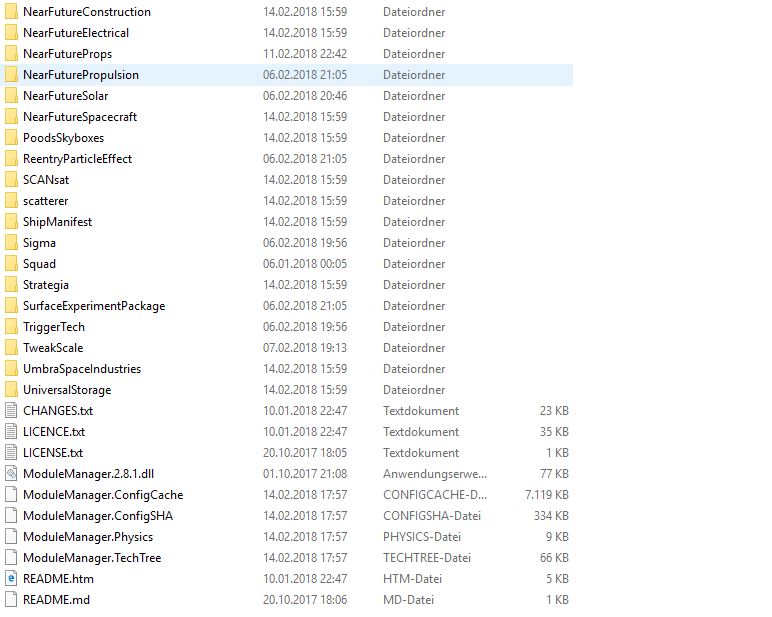Viewport: 772px width, 617px height.
Task: Select the ModuleManager.Physics file name
Action: tap(88, 537)
